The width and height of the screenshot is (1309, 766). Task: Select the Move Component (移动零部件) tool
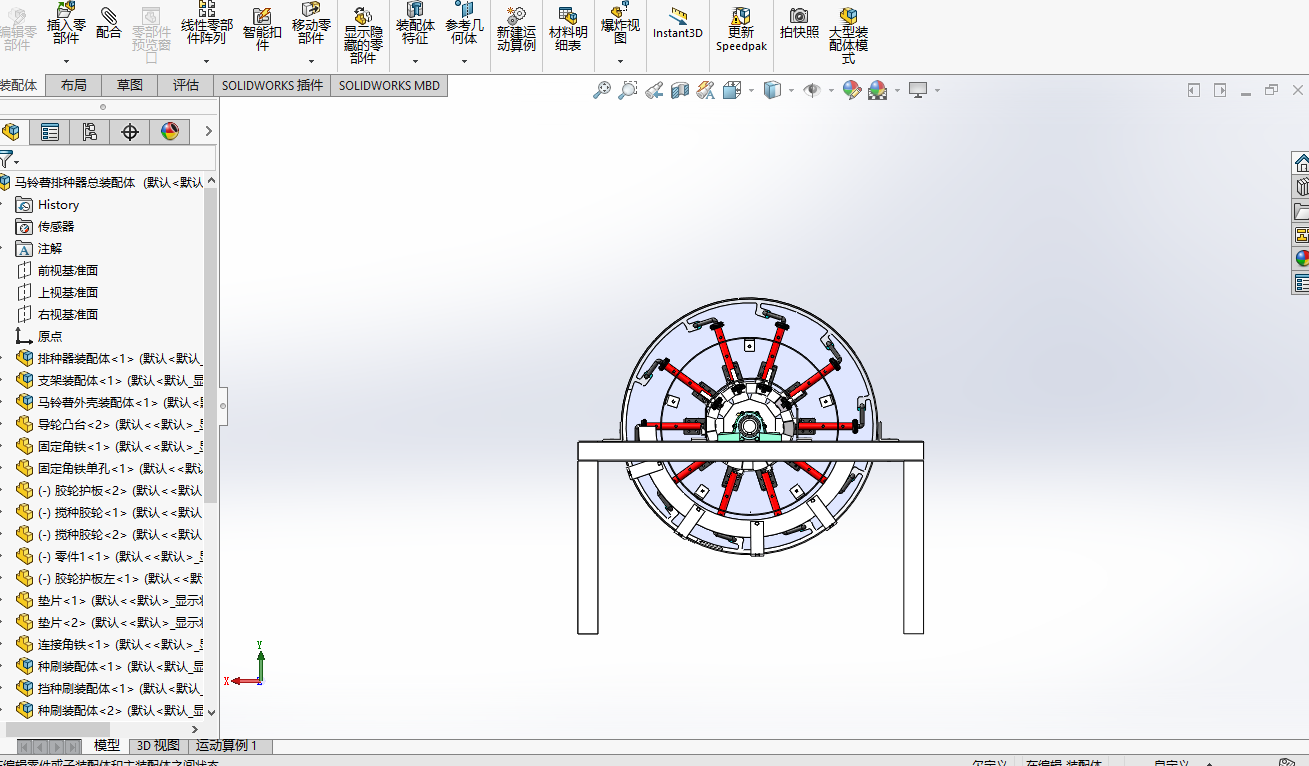click(x=311, y=23)
